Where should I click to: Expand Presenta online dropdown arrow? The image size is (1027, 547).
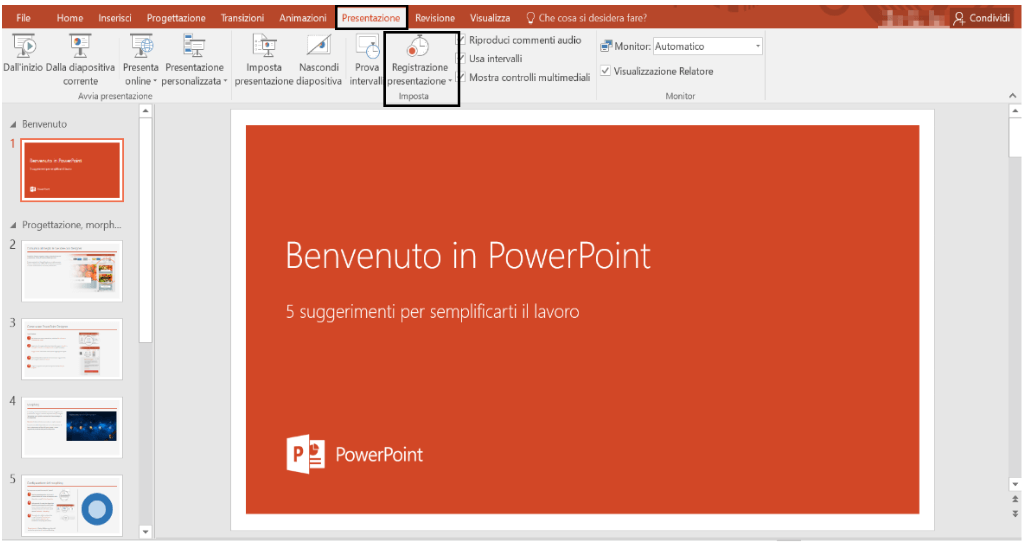155,82
